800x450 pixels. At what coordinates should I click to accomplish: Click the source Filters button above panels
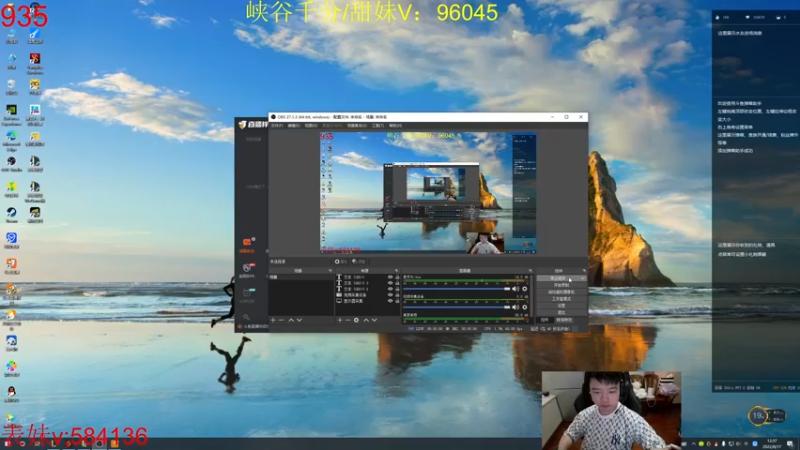(x=358, y=261)
